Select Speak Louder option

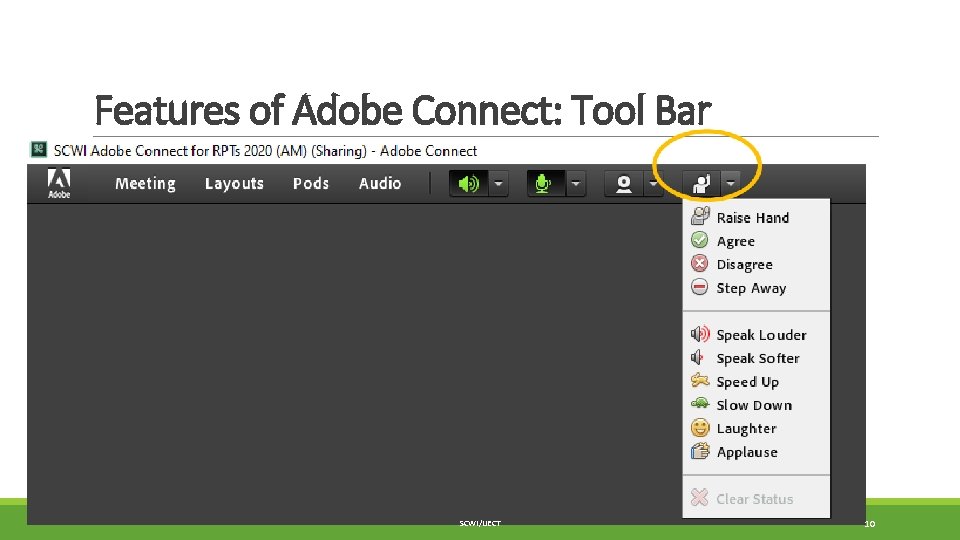pyautogui.click(x=756, y=335)
